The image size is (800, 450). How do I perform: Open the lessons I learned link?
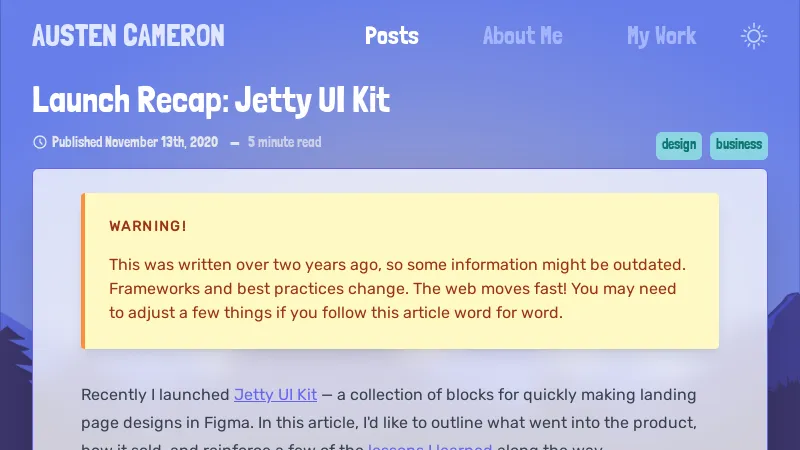(430, 446)
